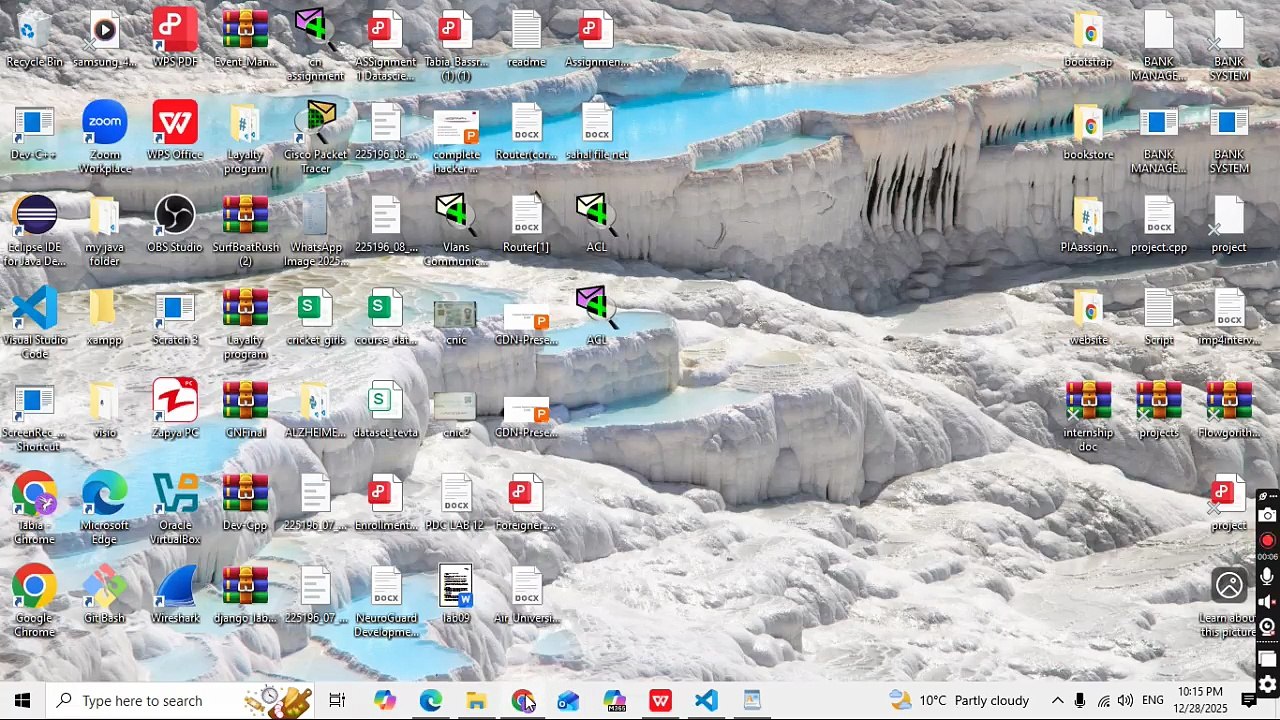Open Task View on the taskbar
1280x720 pixels.
337,701
